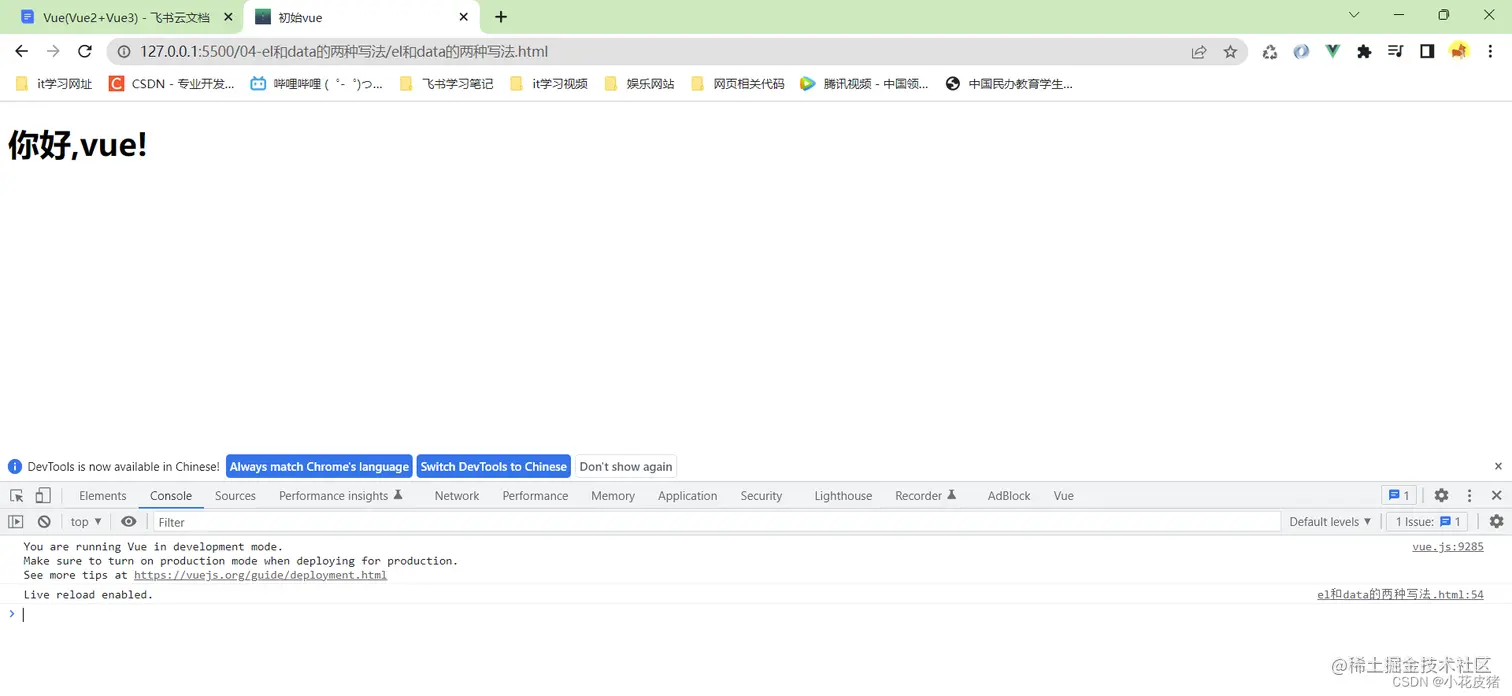Switch to AdBlock tab

click(x=1008, y=496)
